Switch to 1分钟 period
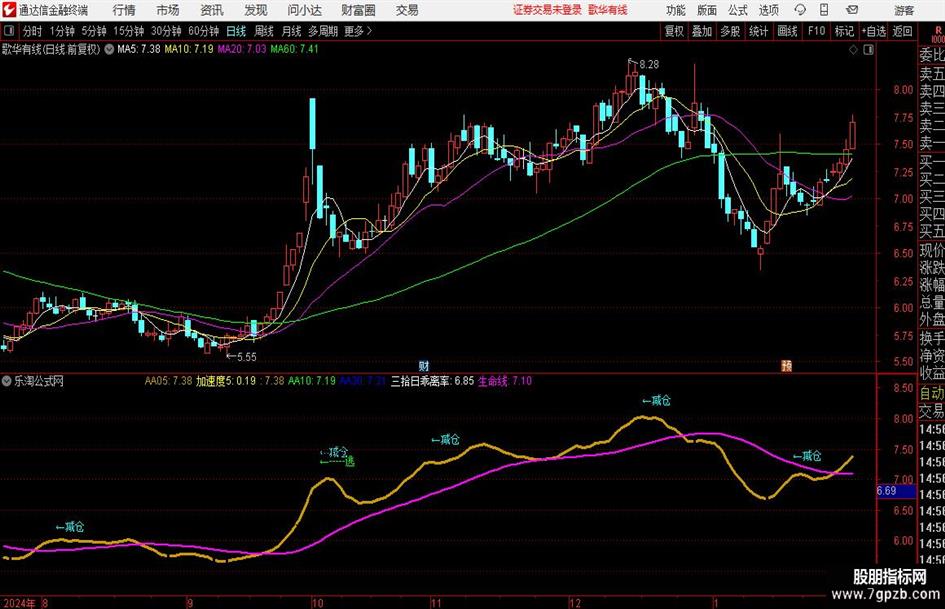 coord(62,31)
